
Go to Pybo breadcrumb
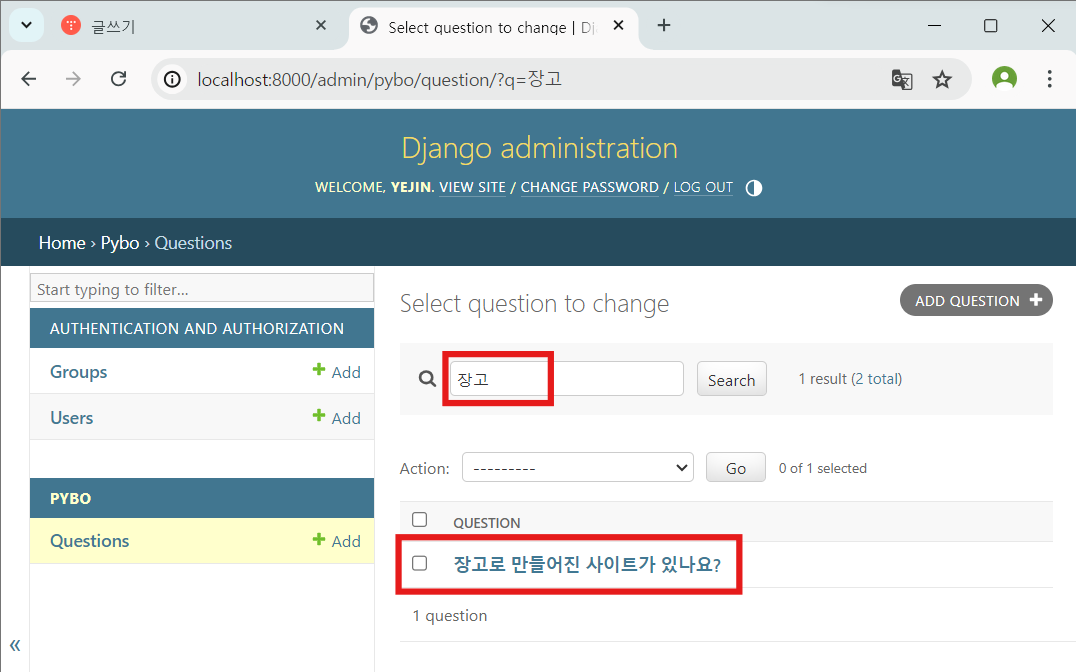point(120,243)
